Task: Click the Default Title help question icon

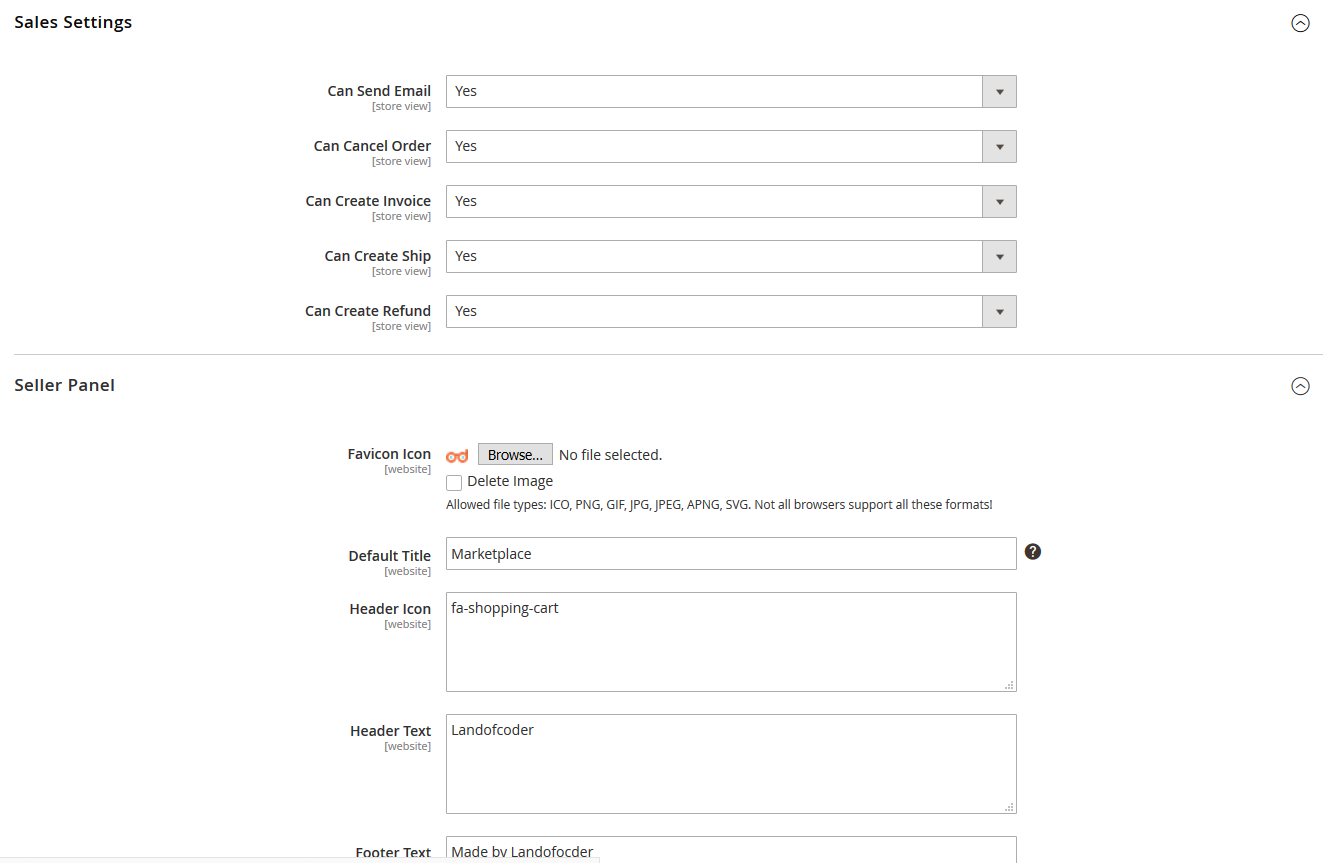Action: coord(1033,552)
